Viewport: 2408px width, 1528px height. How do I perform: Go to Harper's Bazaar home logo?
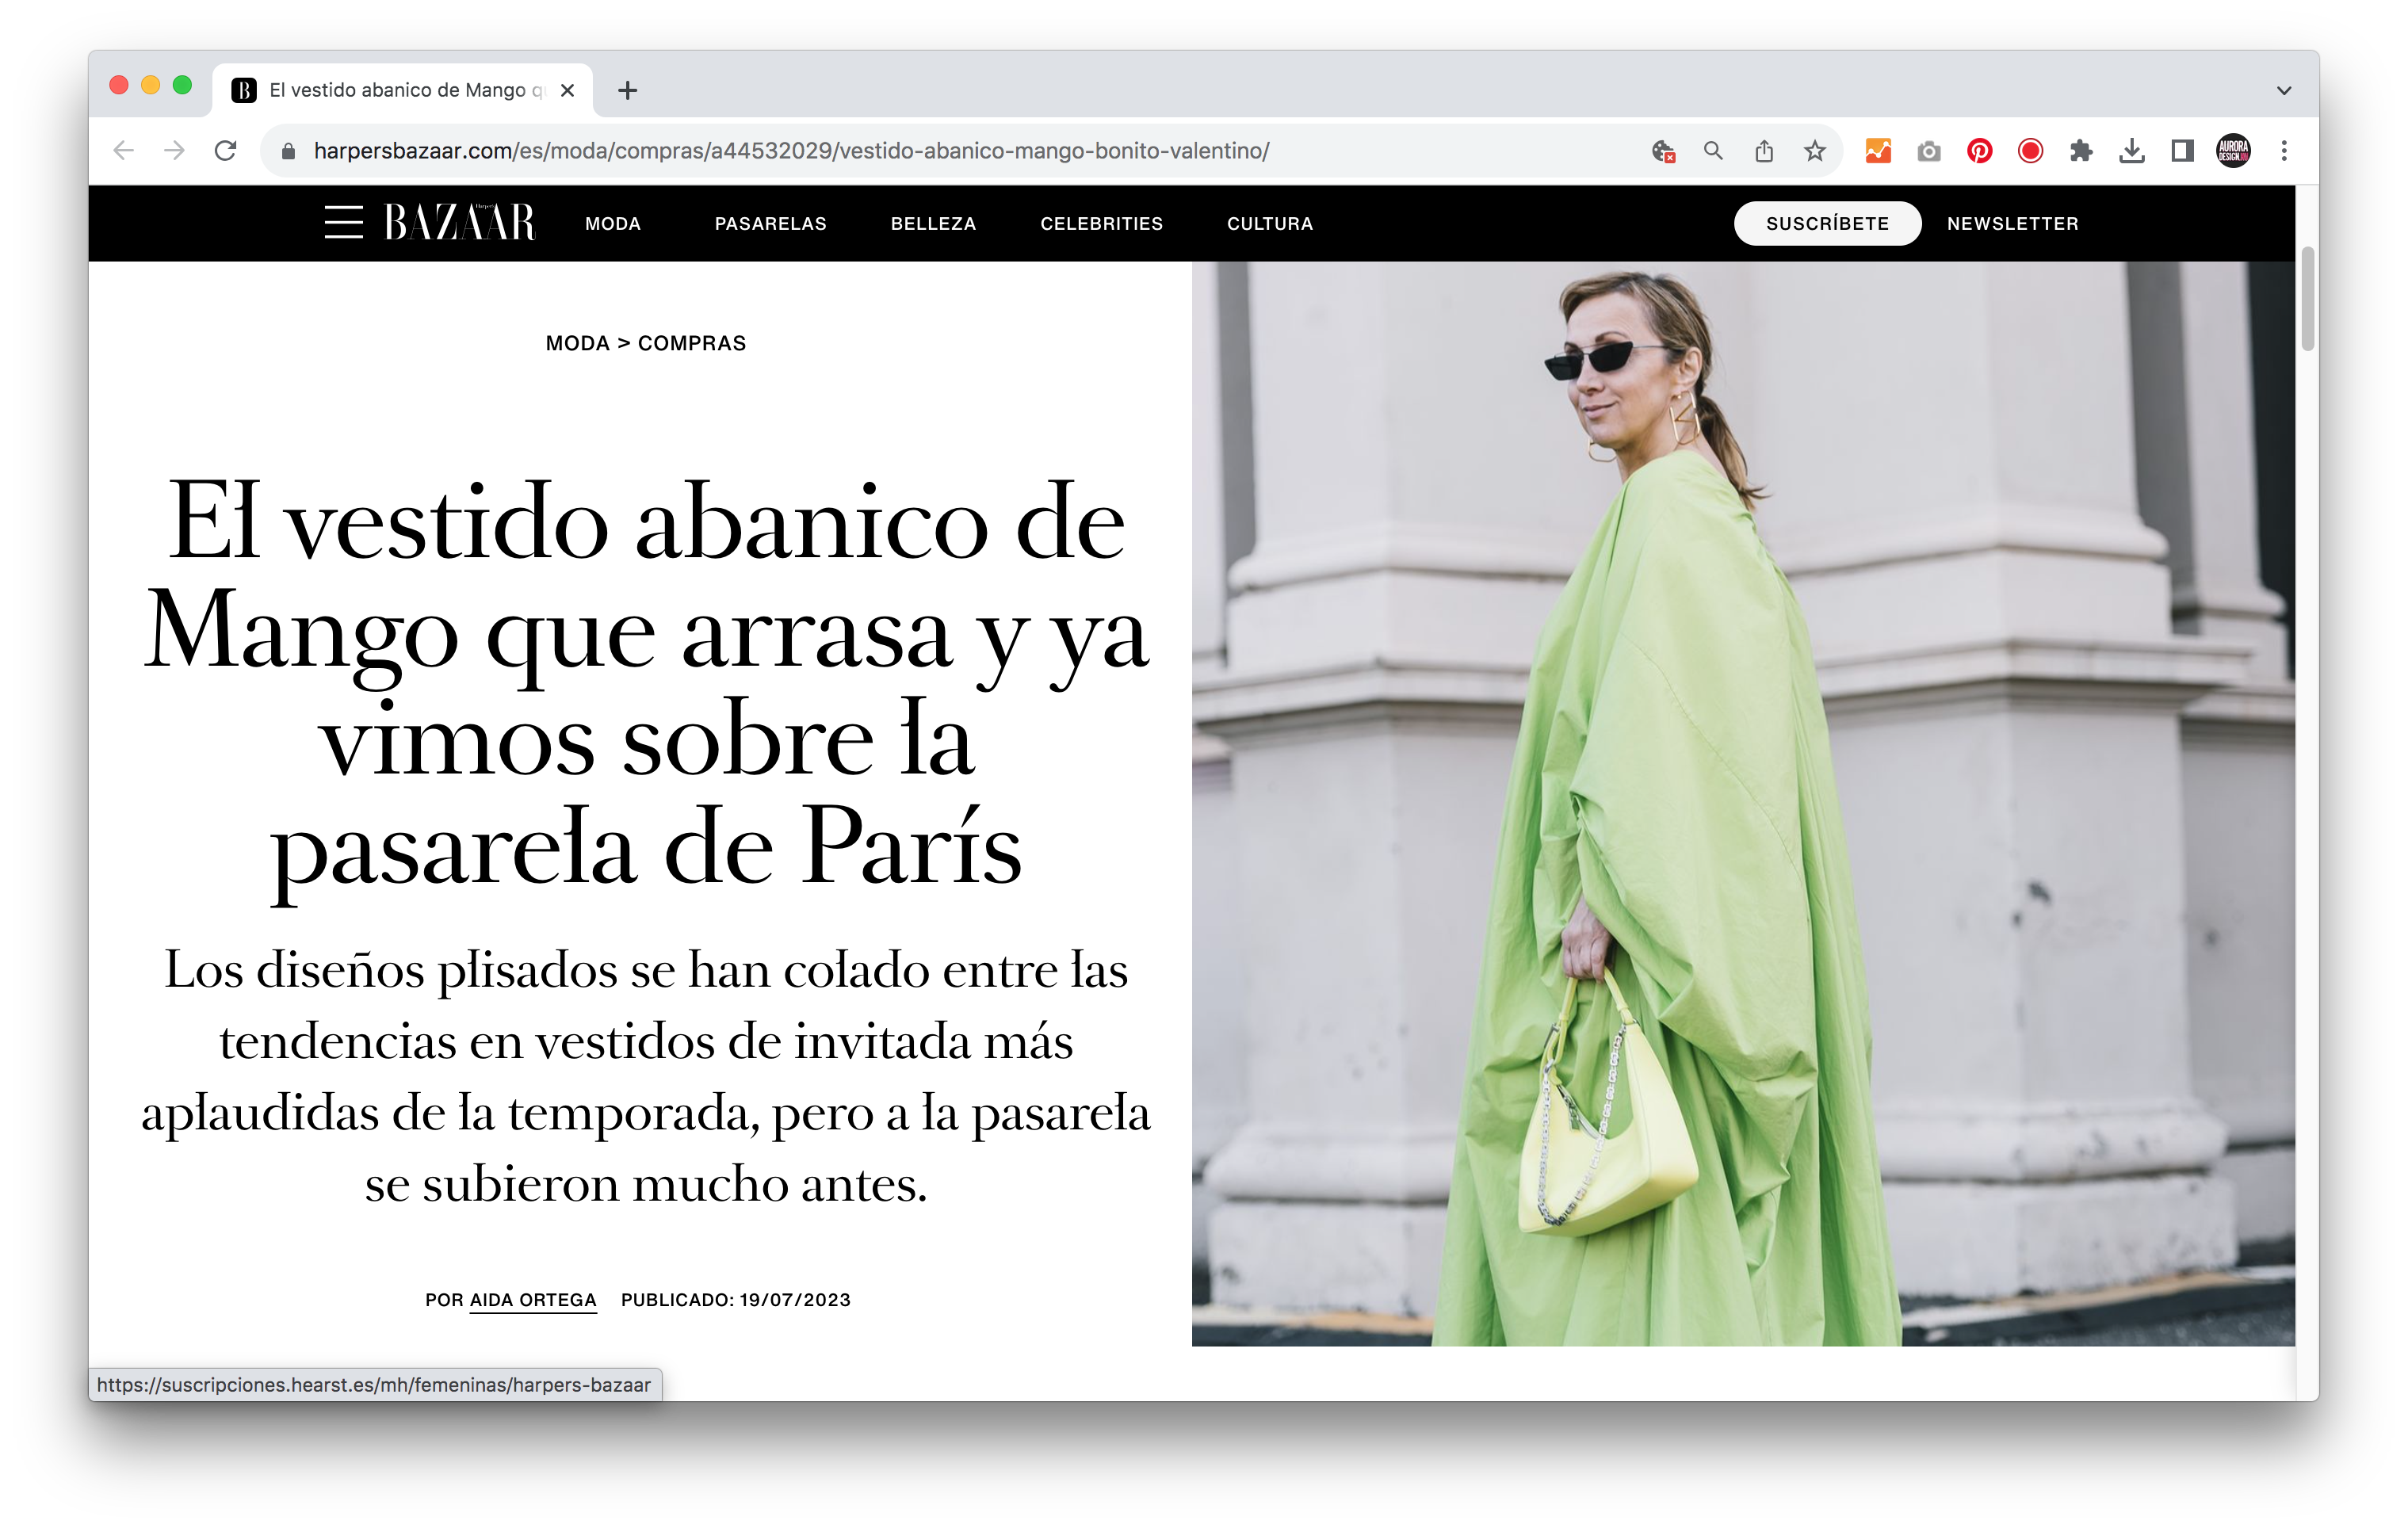click(x=460, y=222)
